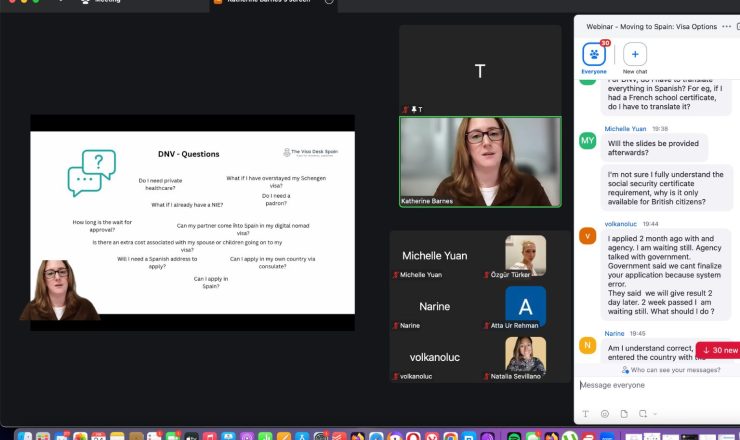Click Natalia Sevillano's video thumbnail
The image size is (740, 440).
525,356
